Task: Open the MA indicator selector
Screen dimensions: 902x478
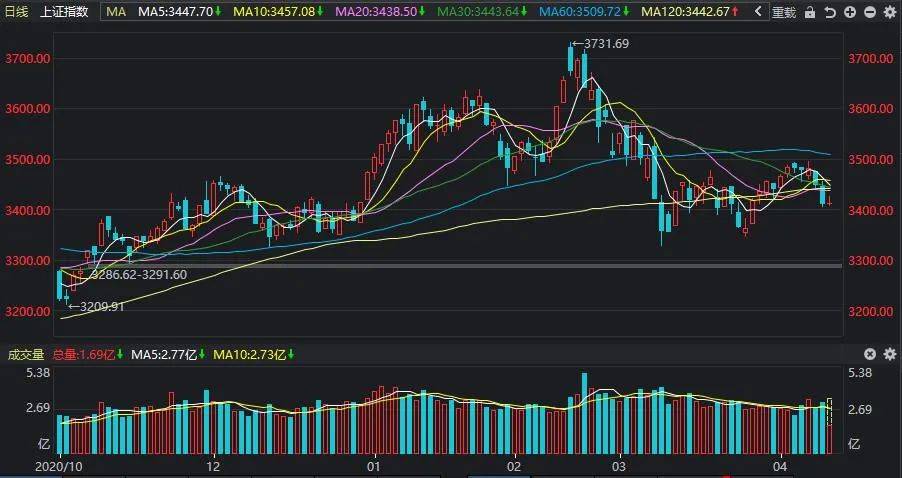Action: coord(116,13)
